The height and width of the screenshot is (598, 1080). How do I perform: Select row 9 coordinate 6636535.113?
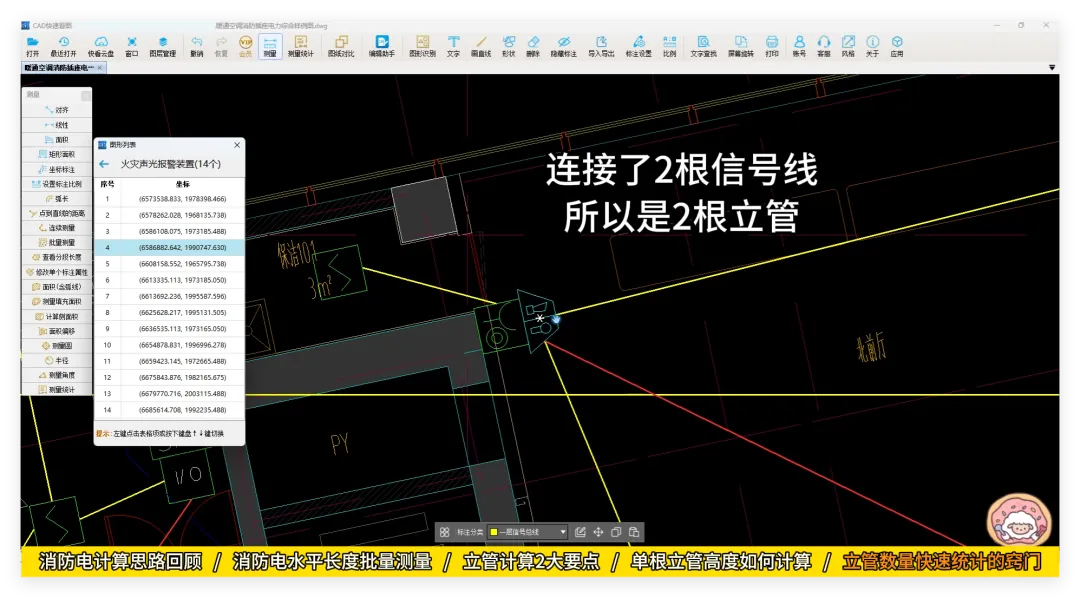click(169, 329)
